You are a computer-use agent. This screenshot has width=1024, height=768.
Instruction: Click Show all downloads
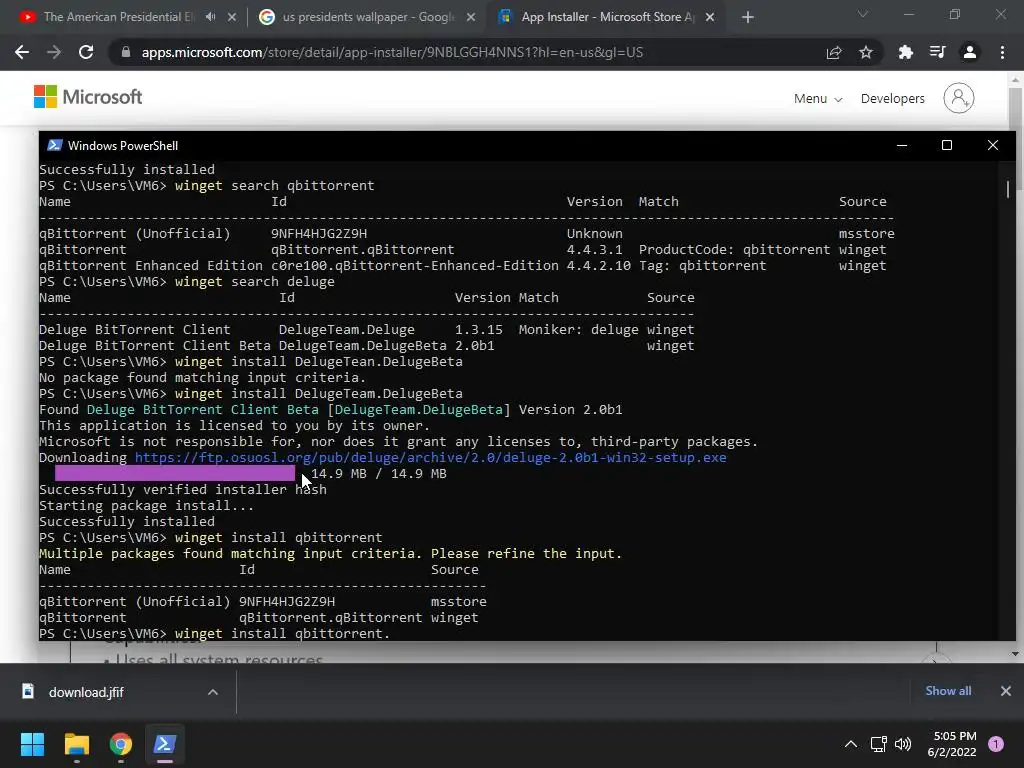[x=948, y=691]
